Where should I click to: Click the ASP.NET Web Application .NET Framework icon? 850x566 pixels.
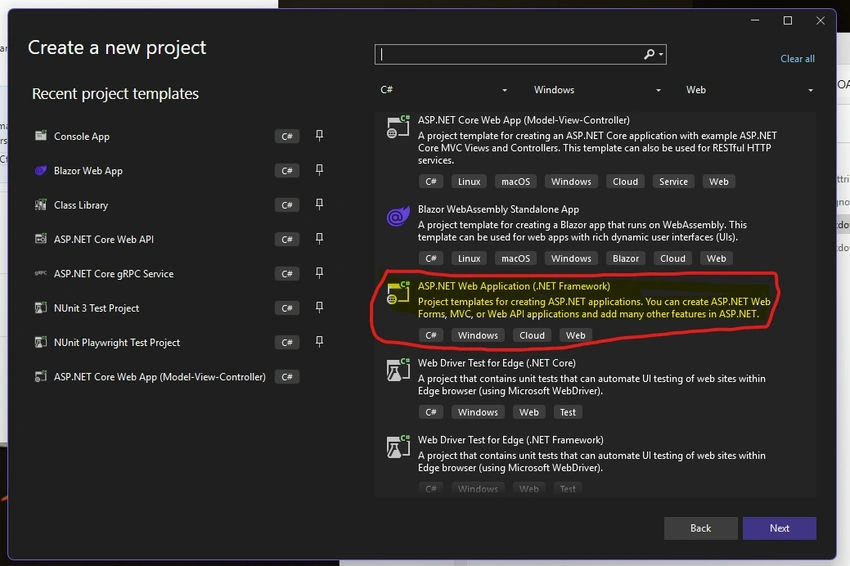398,293
